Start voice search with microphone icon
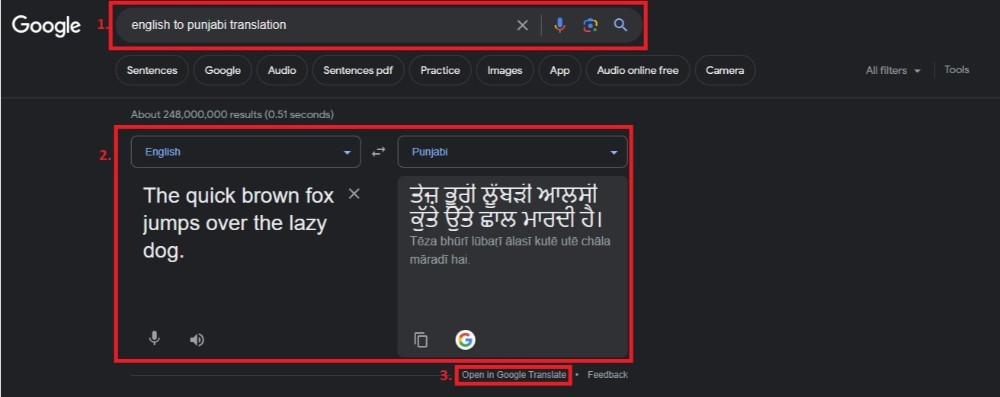The width and height of the screenshot is (1000, 397). [559, 25]
